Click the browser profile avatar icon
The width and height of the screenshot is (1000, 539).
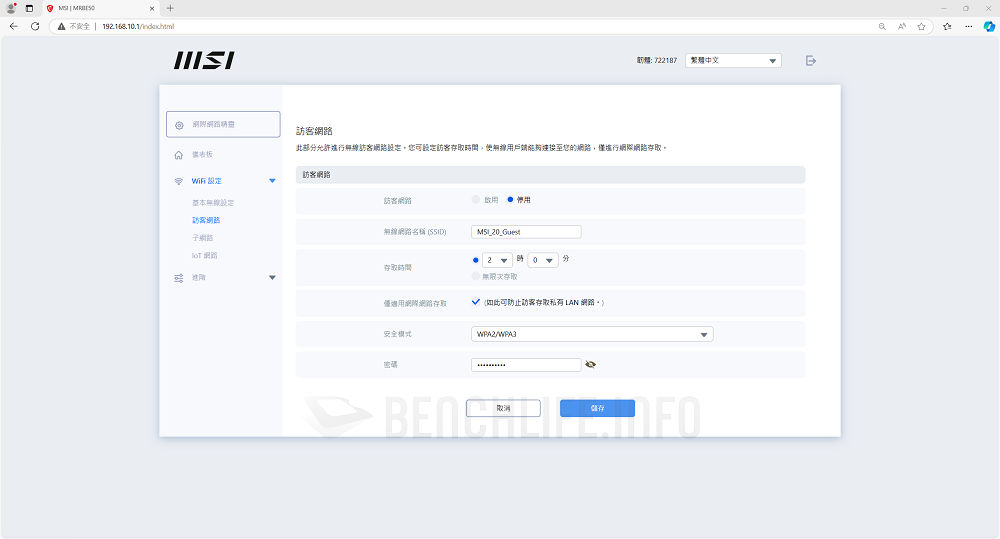point(11,8)
